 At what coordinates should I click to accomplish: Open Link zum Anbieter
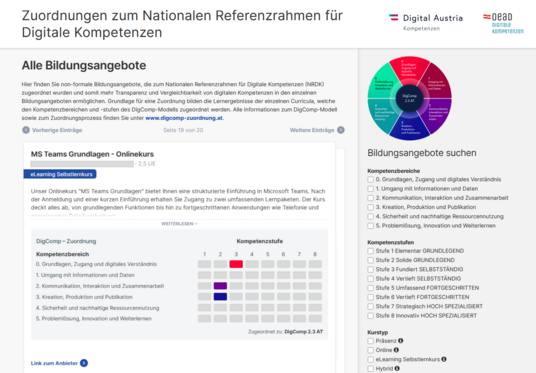pos(54,363)
